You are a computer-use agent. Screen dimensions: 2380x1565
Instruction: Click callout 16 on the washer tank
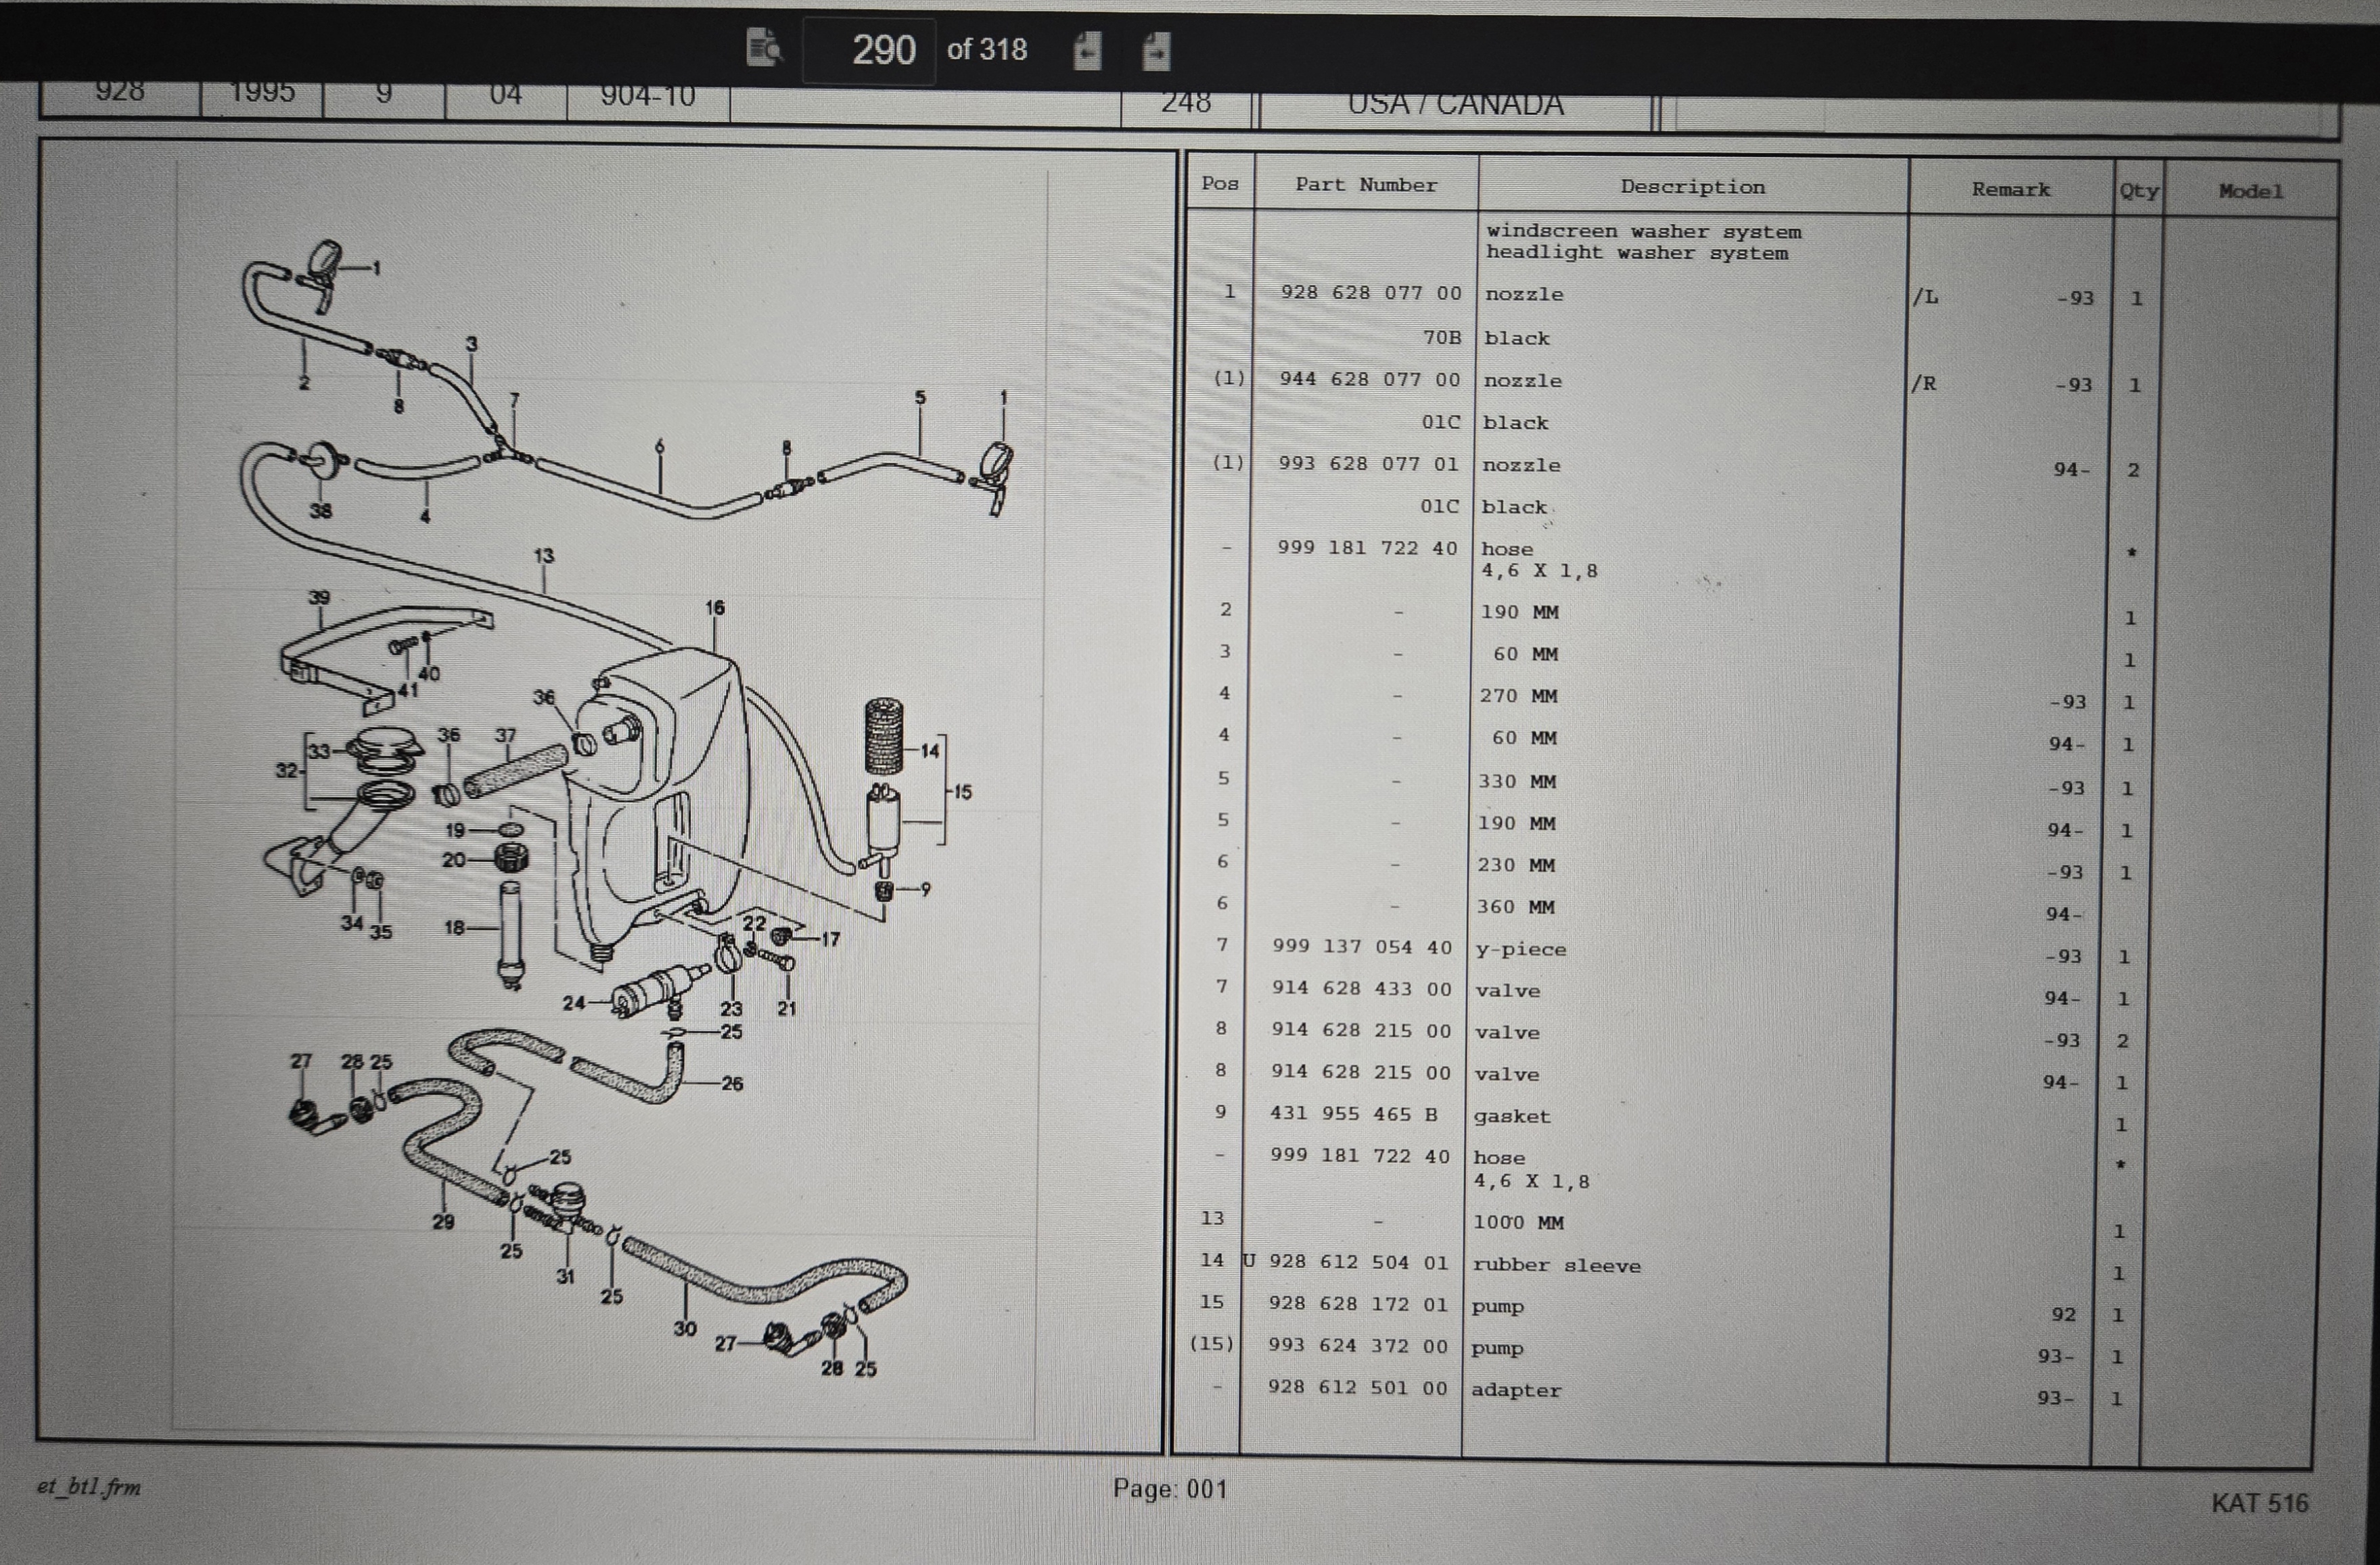pos(714,608)
